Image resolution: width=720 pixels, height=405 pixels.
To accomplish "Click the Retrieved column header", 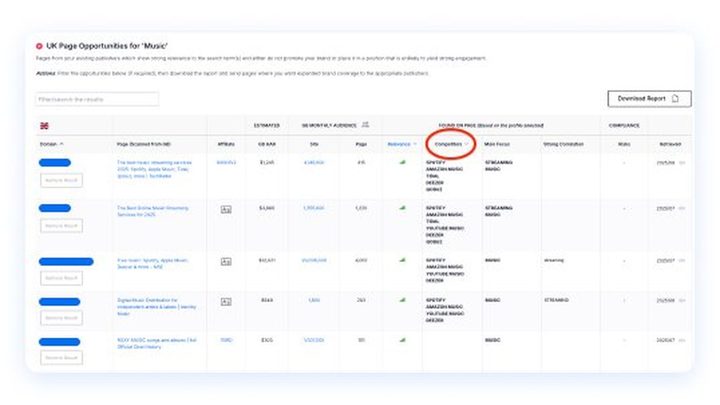I will click(x=670, y=144).
